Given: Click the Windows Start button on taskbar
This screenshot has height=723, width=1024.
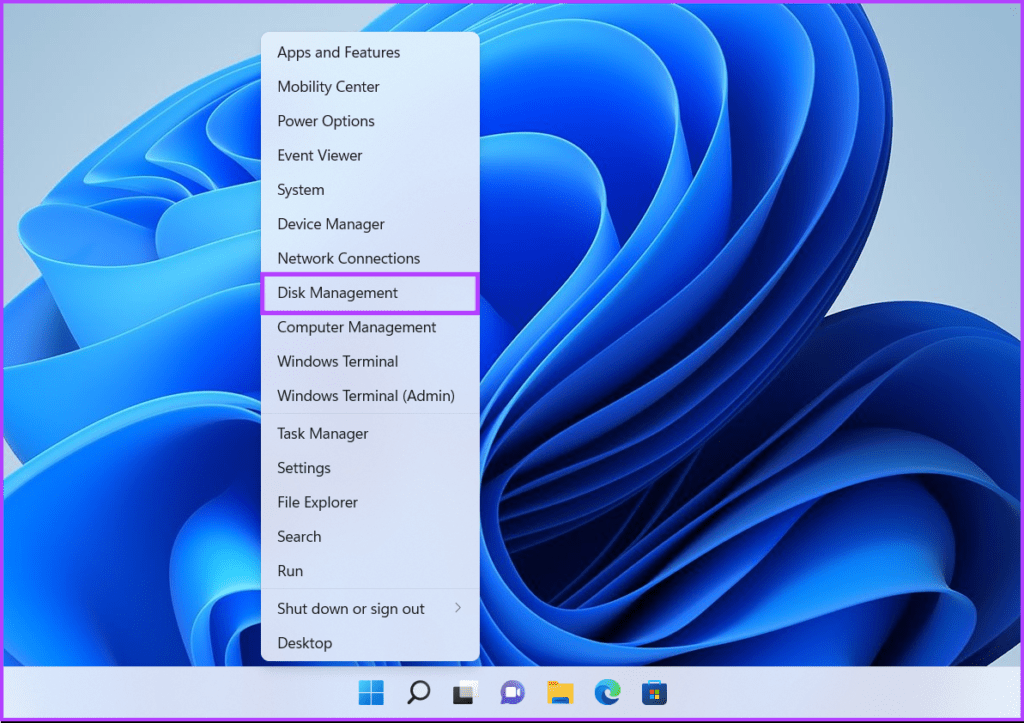Looking at the screenshot, I should 371,692.
